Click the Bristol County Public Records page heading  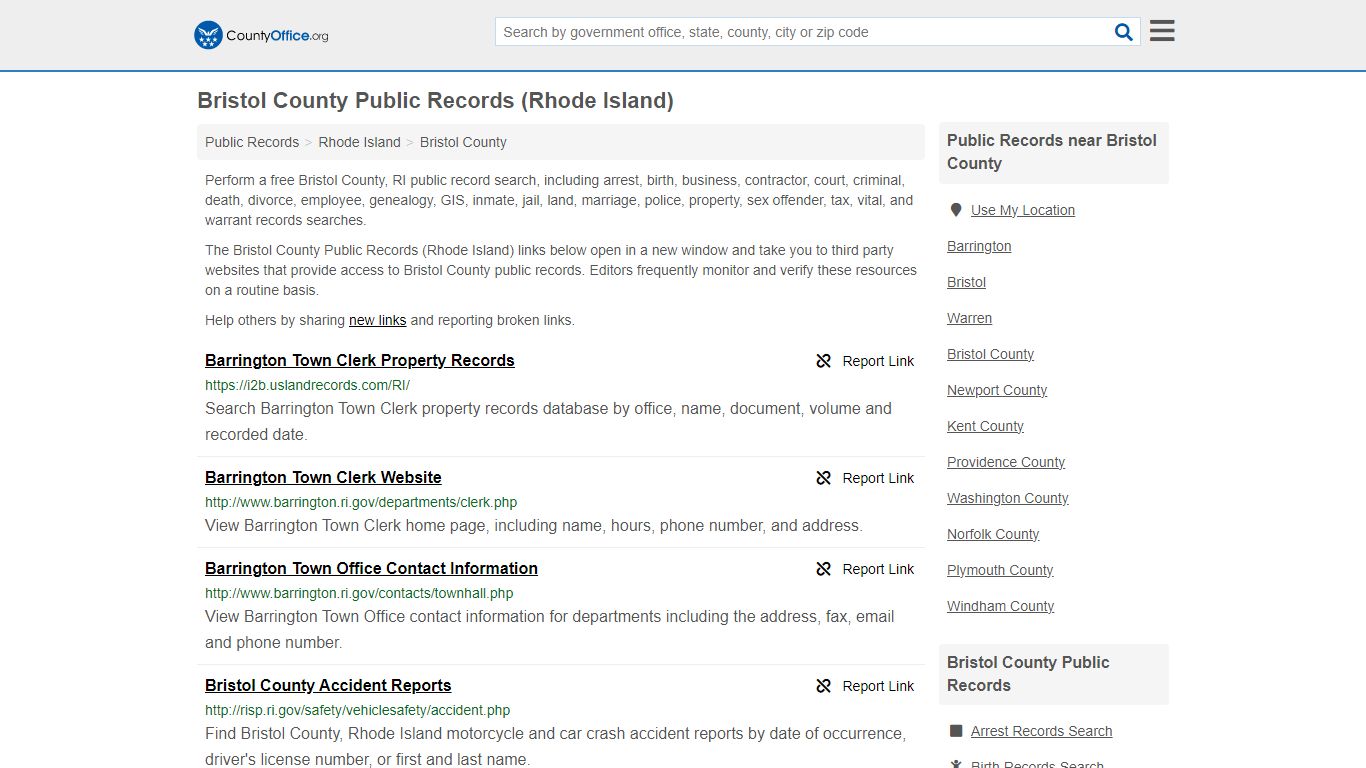[x=435, y=100]
